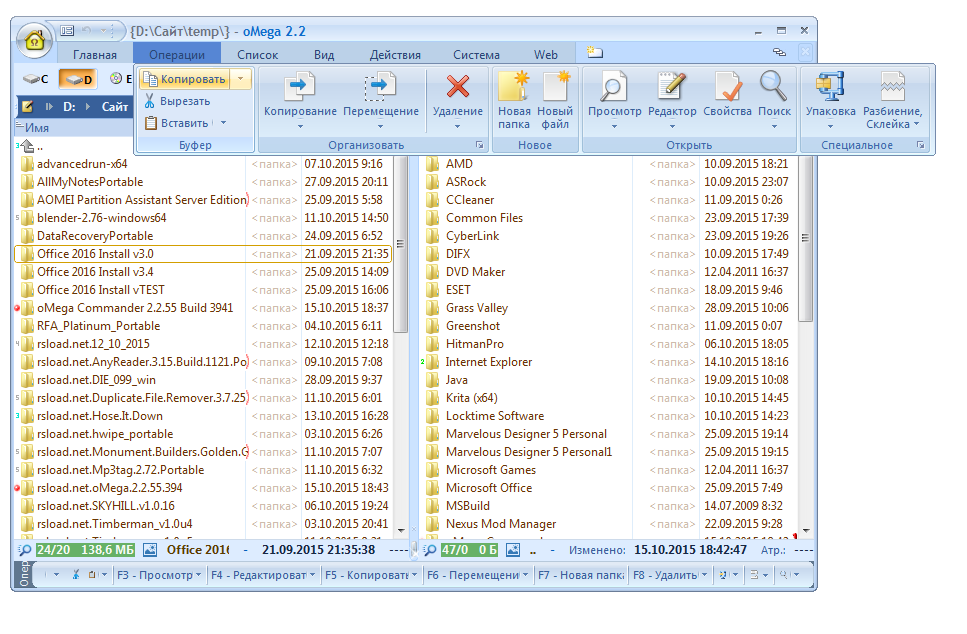
Task: Select 'rsload.net.Hose.It.Down' folder
Action: pyautogui.click(x=202, y=416)
